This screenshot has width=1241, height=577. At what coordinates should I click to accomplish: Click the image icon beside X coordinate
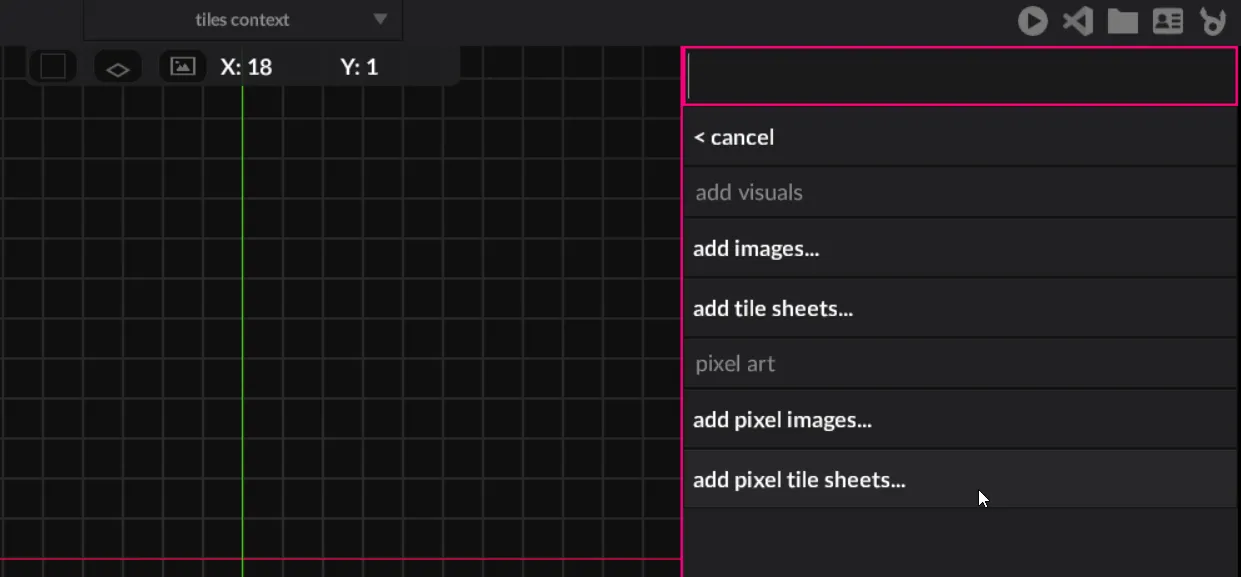(183, 67)
